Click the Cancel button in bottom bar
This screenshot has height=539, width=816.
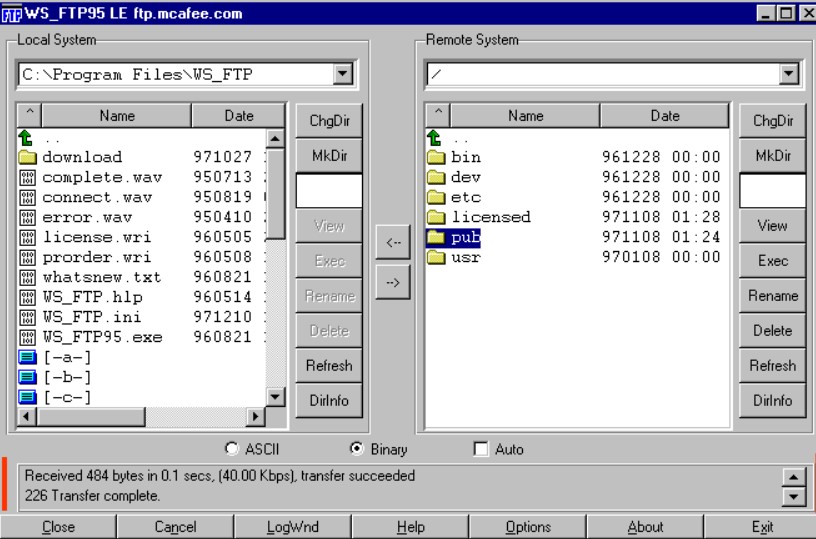[x=175, y=527]
